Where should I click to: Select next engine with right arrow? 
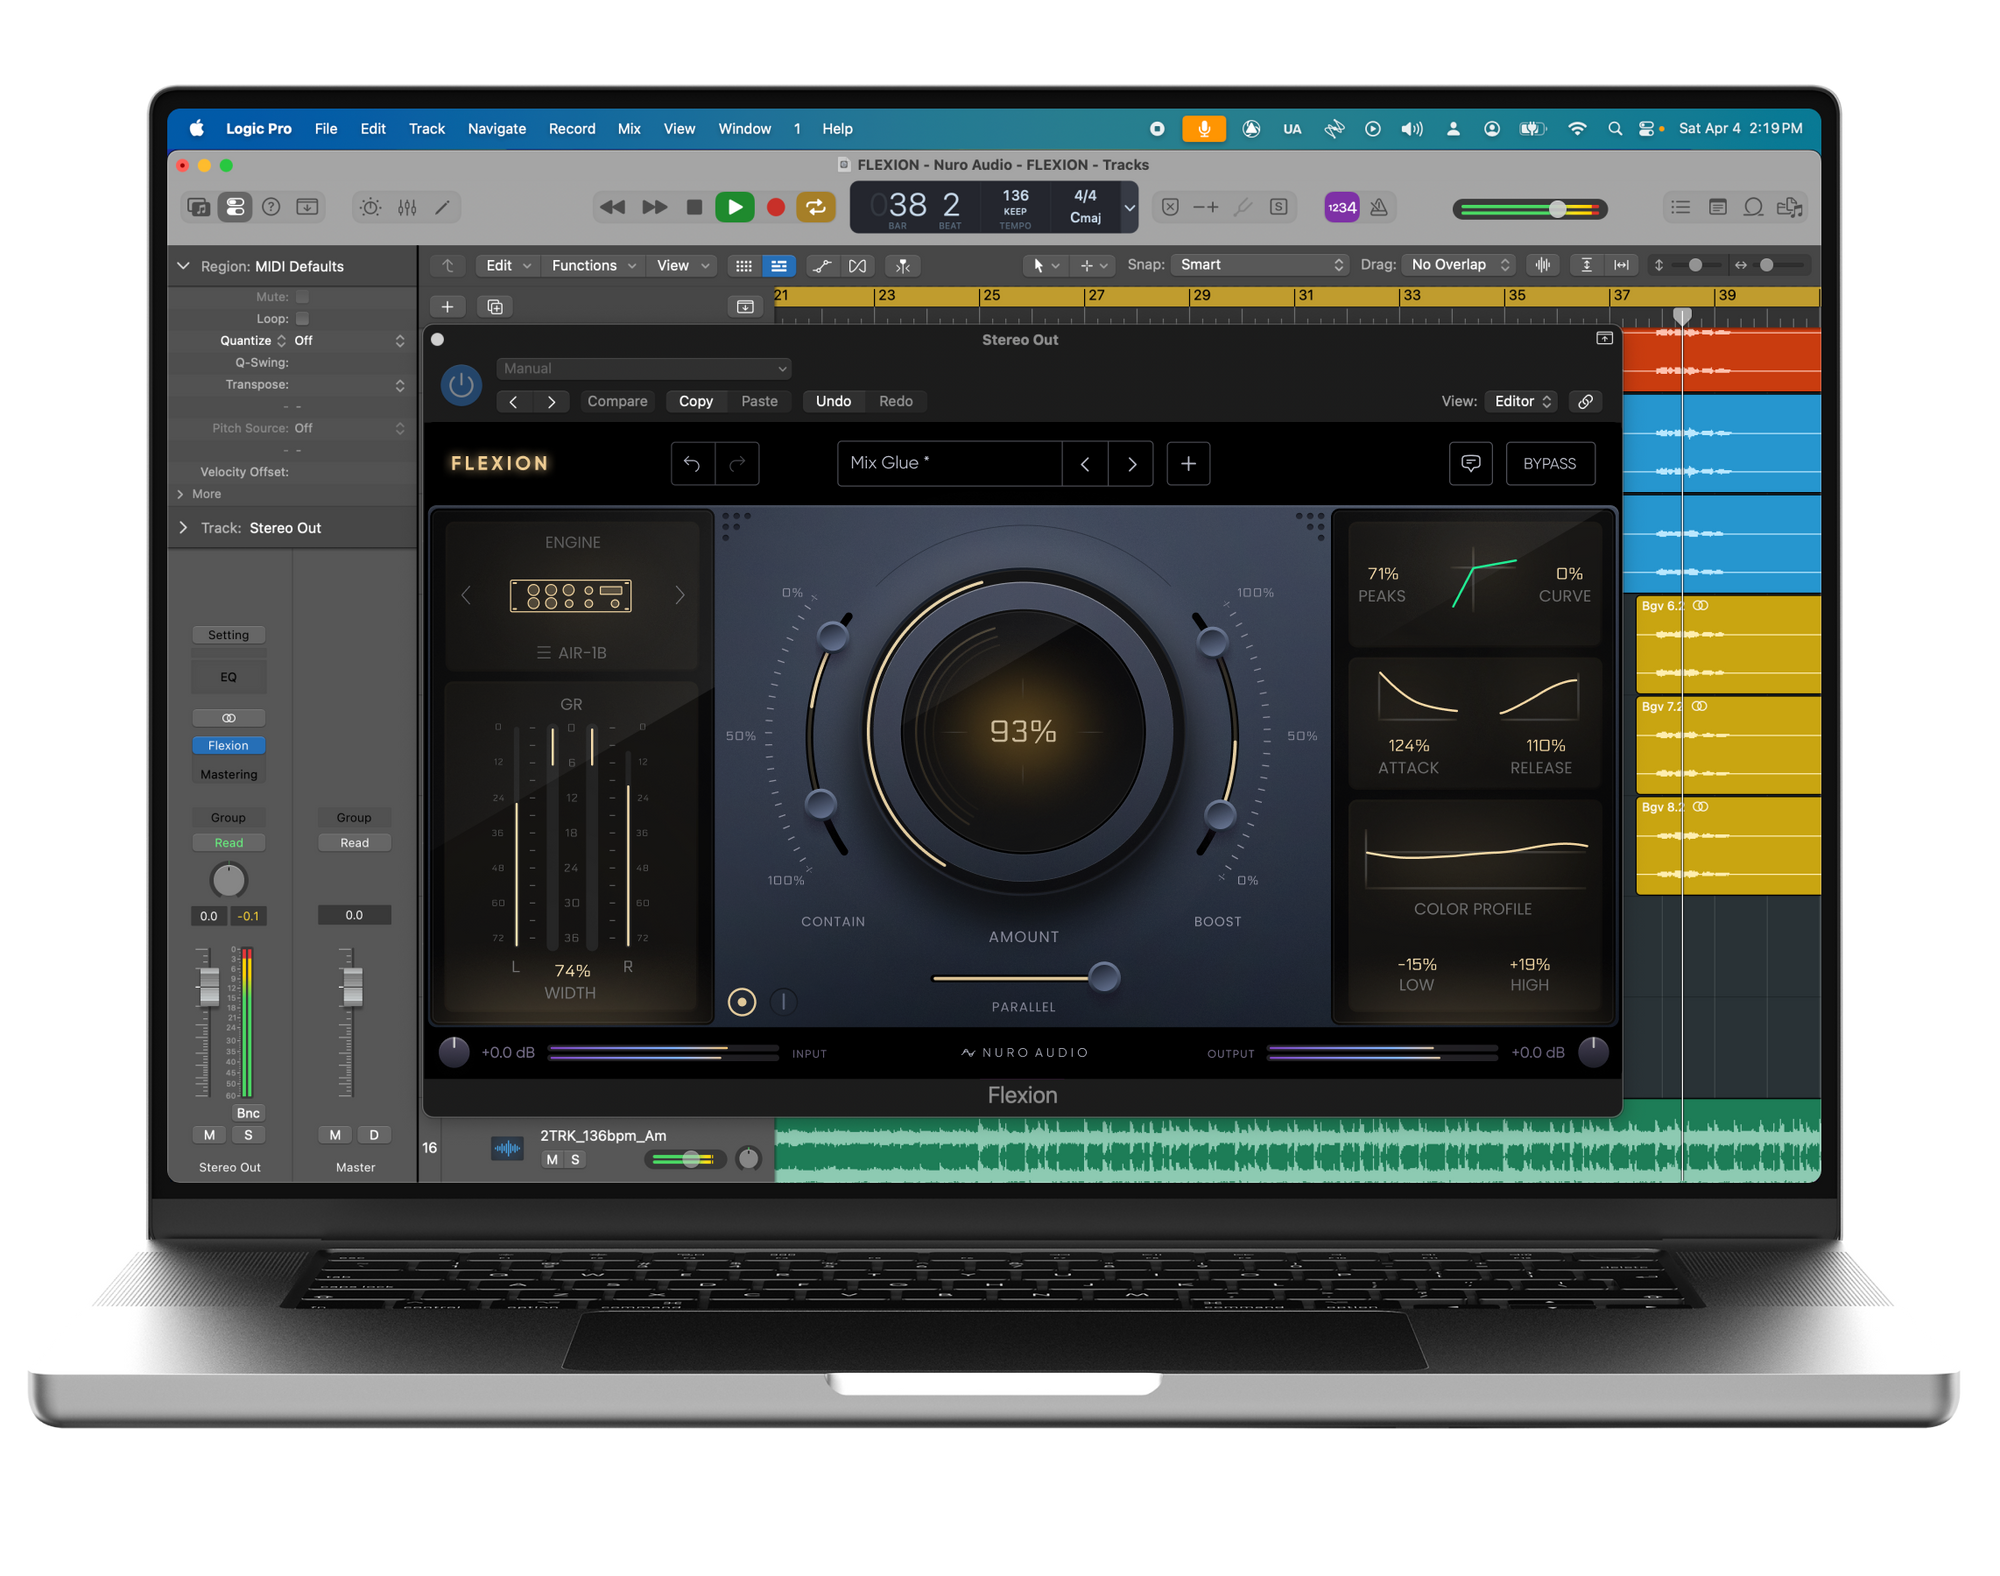[680, 595]
